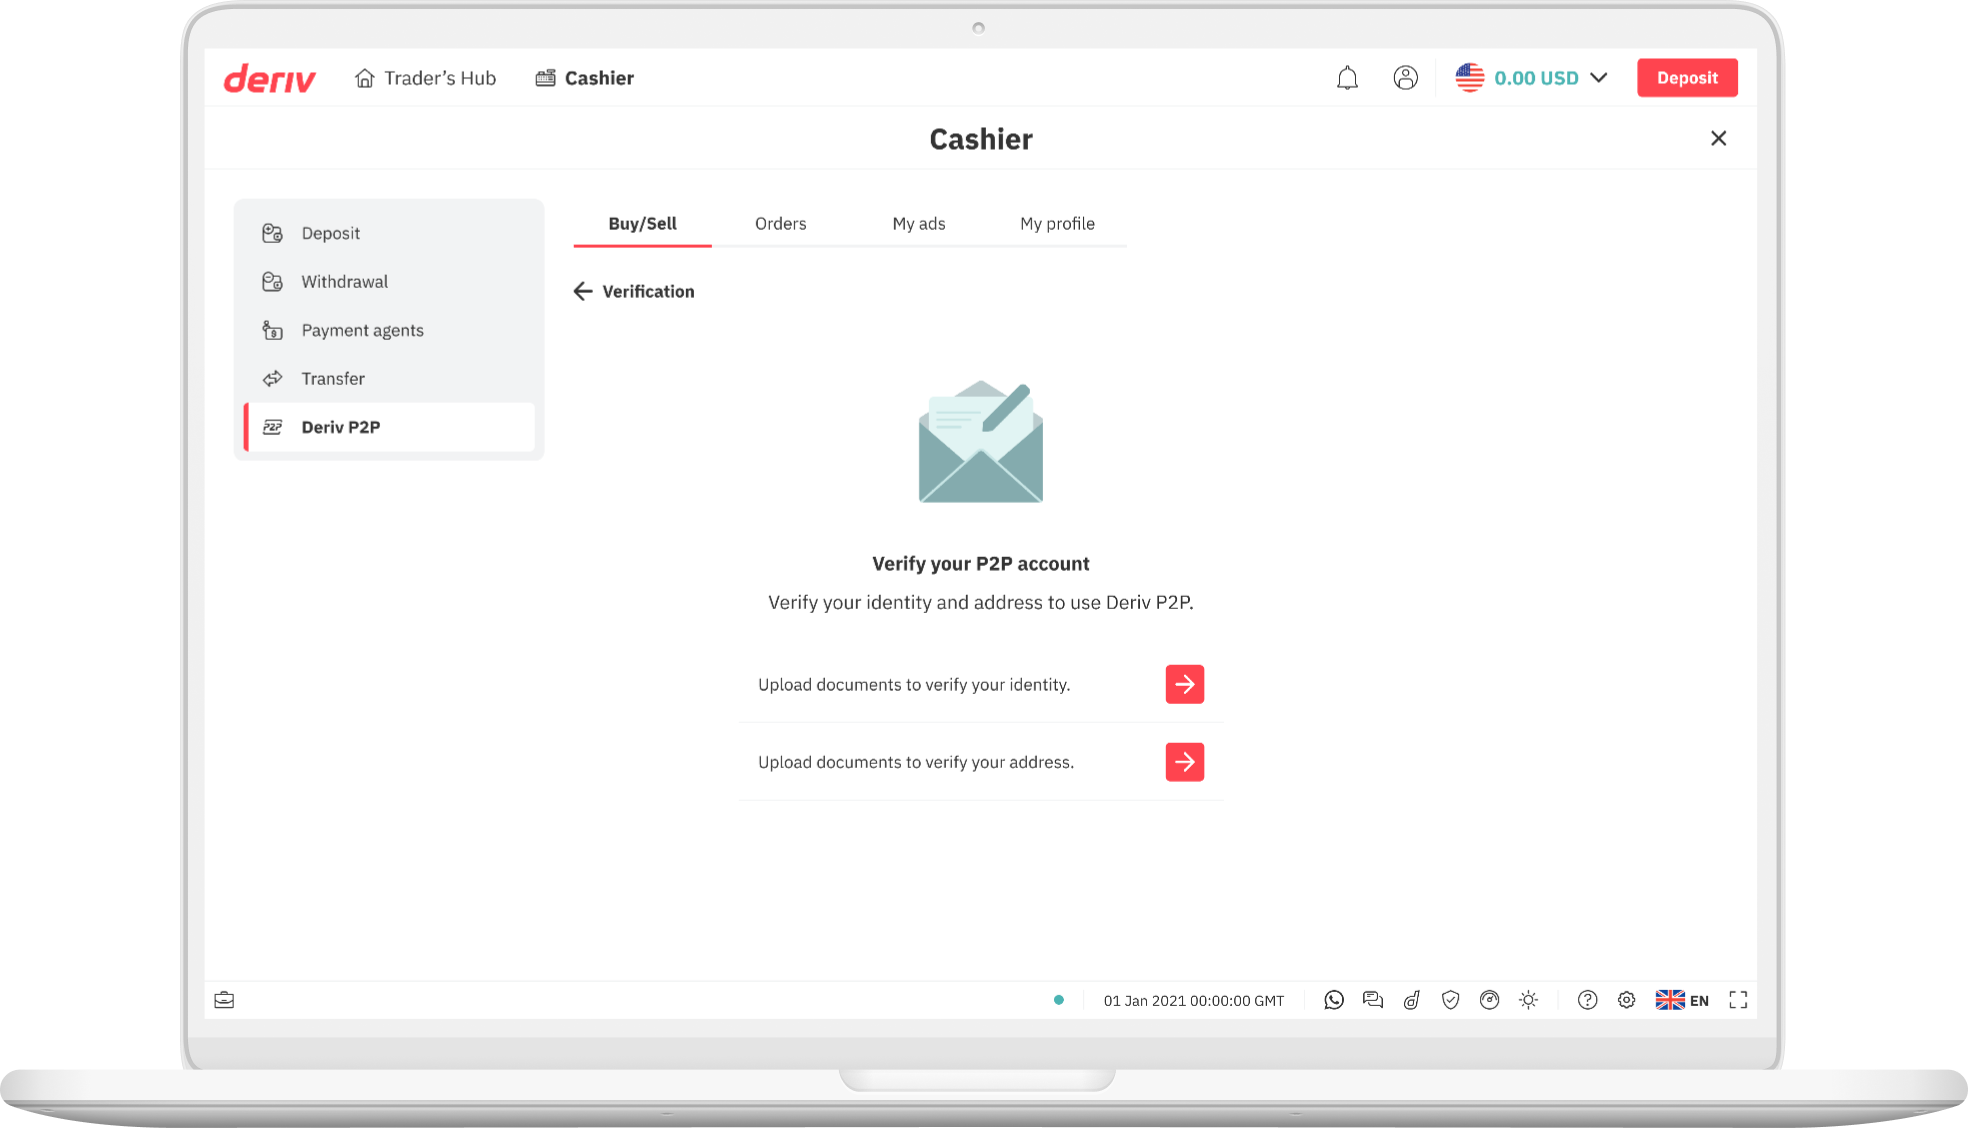Toggle fullscreen mode icon
Viewport: 1968px width, 1129px height.
1738,1000
